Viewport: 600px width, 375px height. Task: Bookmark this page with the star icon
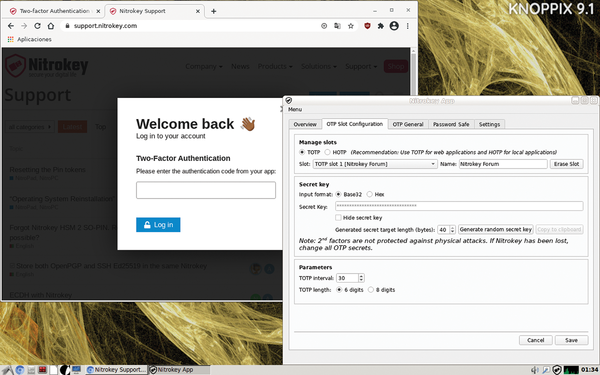351,26
